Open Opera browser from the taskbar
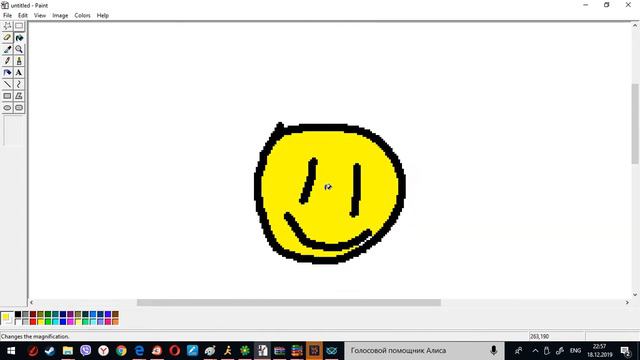The height and width of the screenshot is (360, 640). coord(175,351)
